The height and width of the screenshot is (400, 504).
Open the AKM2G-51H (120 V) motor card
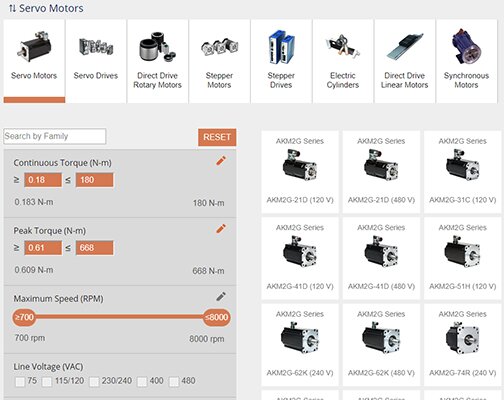pos(463,258)
